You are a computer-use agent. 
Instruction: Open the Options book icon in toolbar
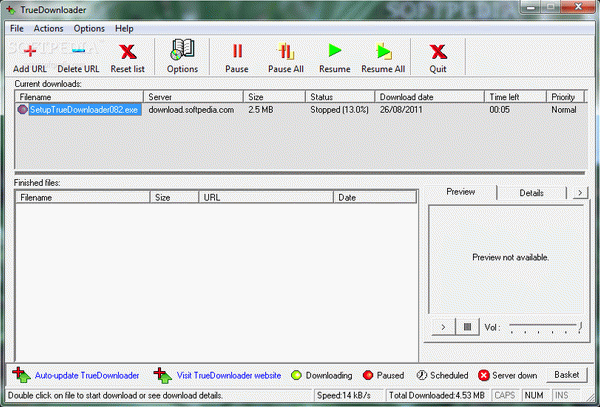(x=183, y=50)
